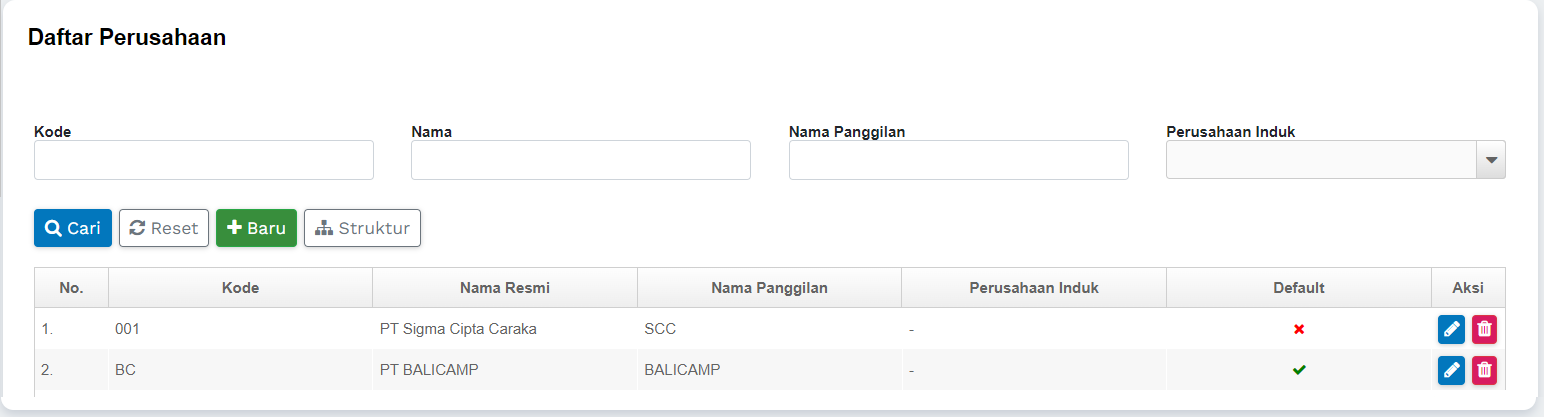Delete the PT BALICAMP company row
1544x417 pixels.
click(x=1485, y=370)
